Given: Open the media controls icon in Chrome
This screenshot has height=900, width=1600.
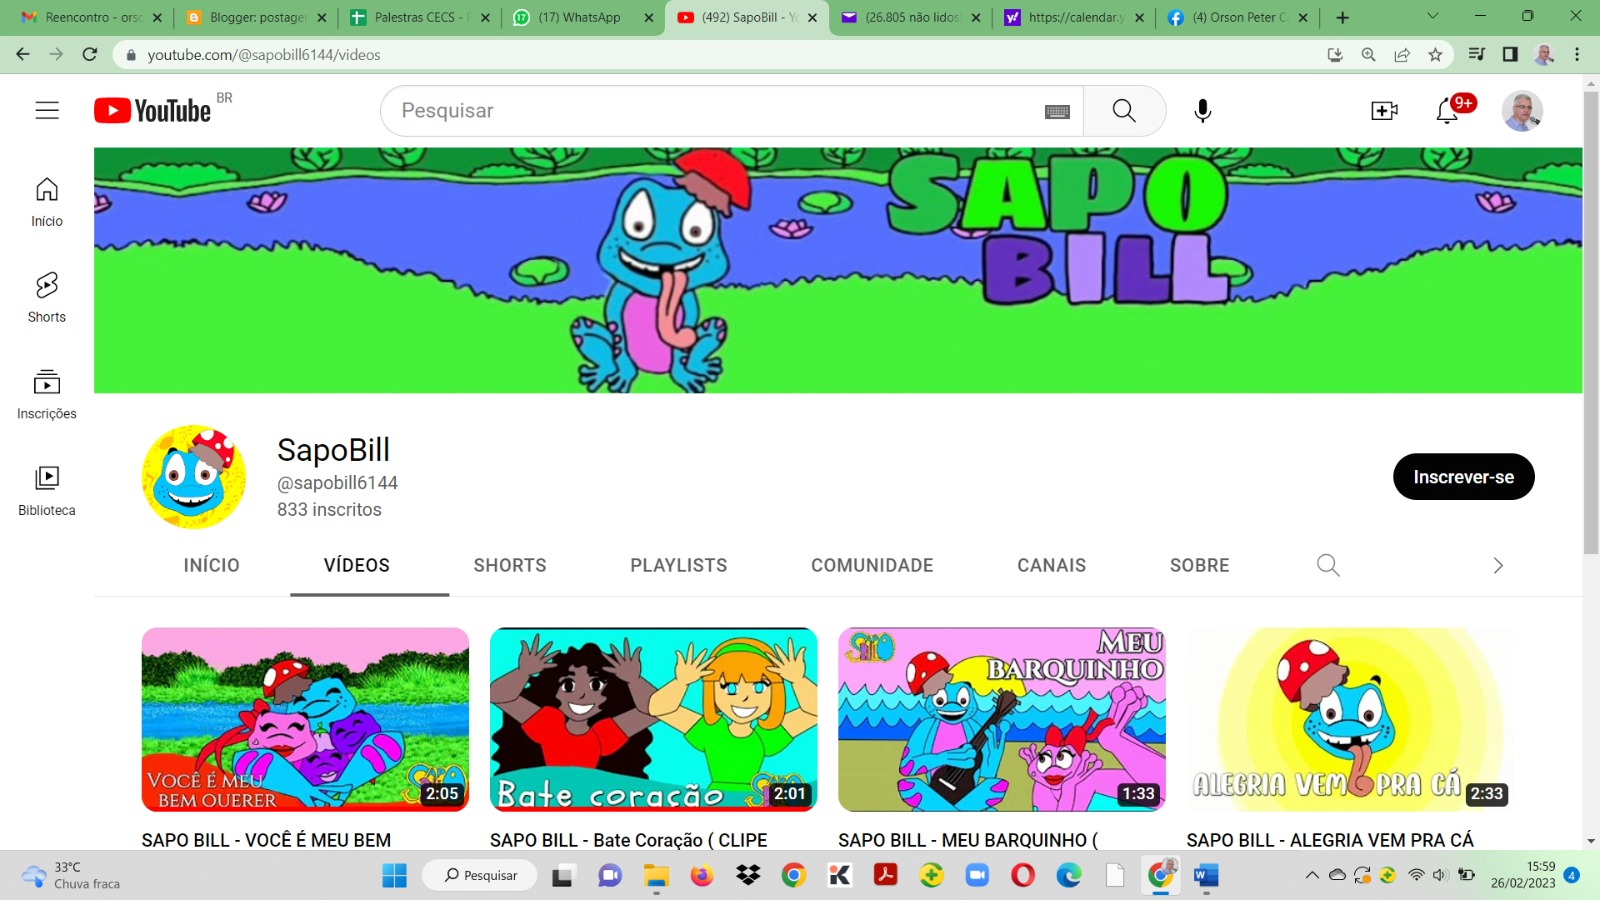Looking at the screenshot, I should 1477,55.
